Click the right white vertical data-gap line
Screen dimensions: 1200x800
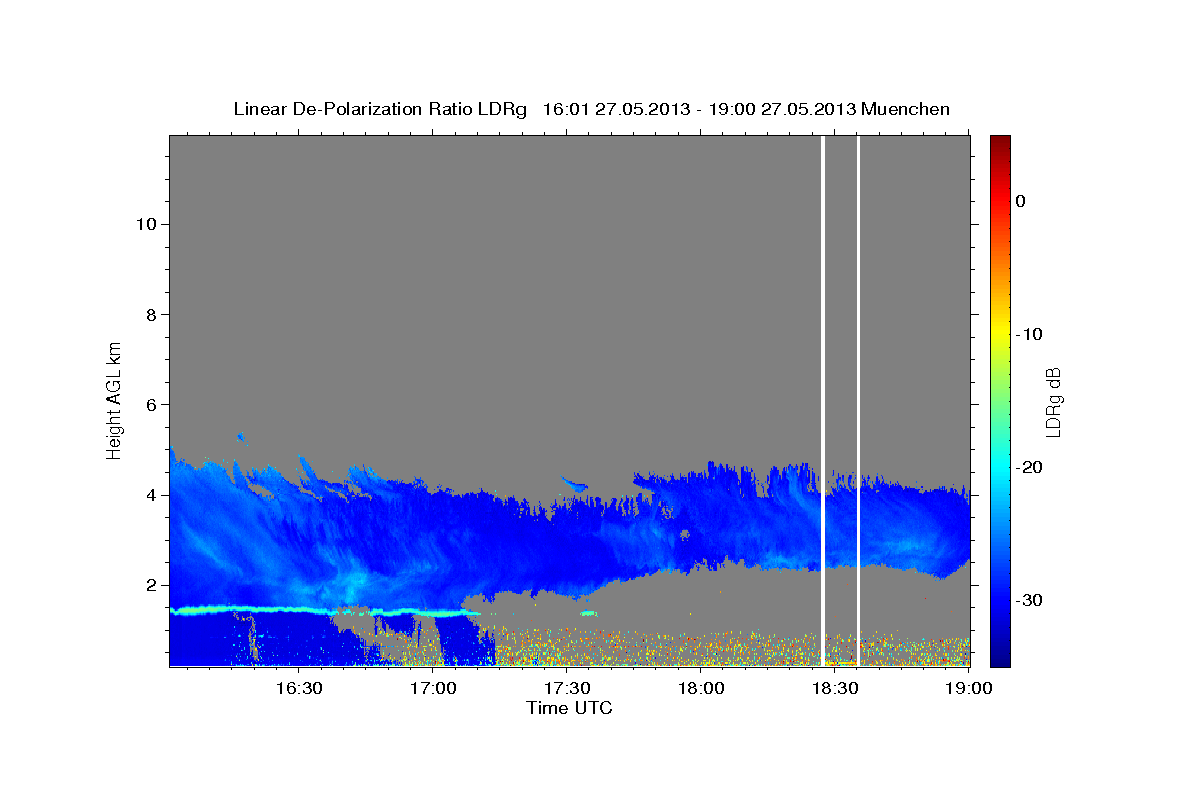[x=859, y=400]
